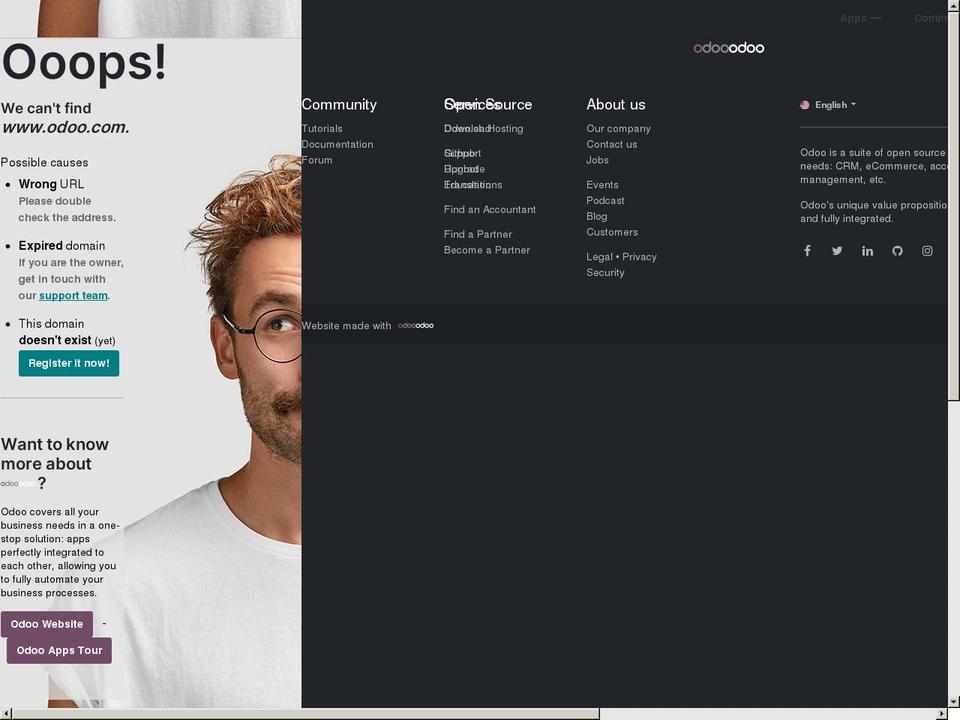Viewport: 960px width, 720px height.
Task: Open the Twitter social icon
Action: pos(837,250)
